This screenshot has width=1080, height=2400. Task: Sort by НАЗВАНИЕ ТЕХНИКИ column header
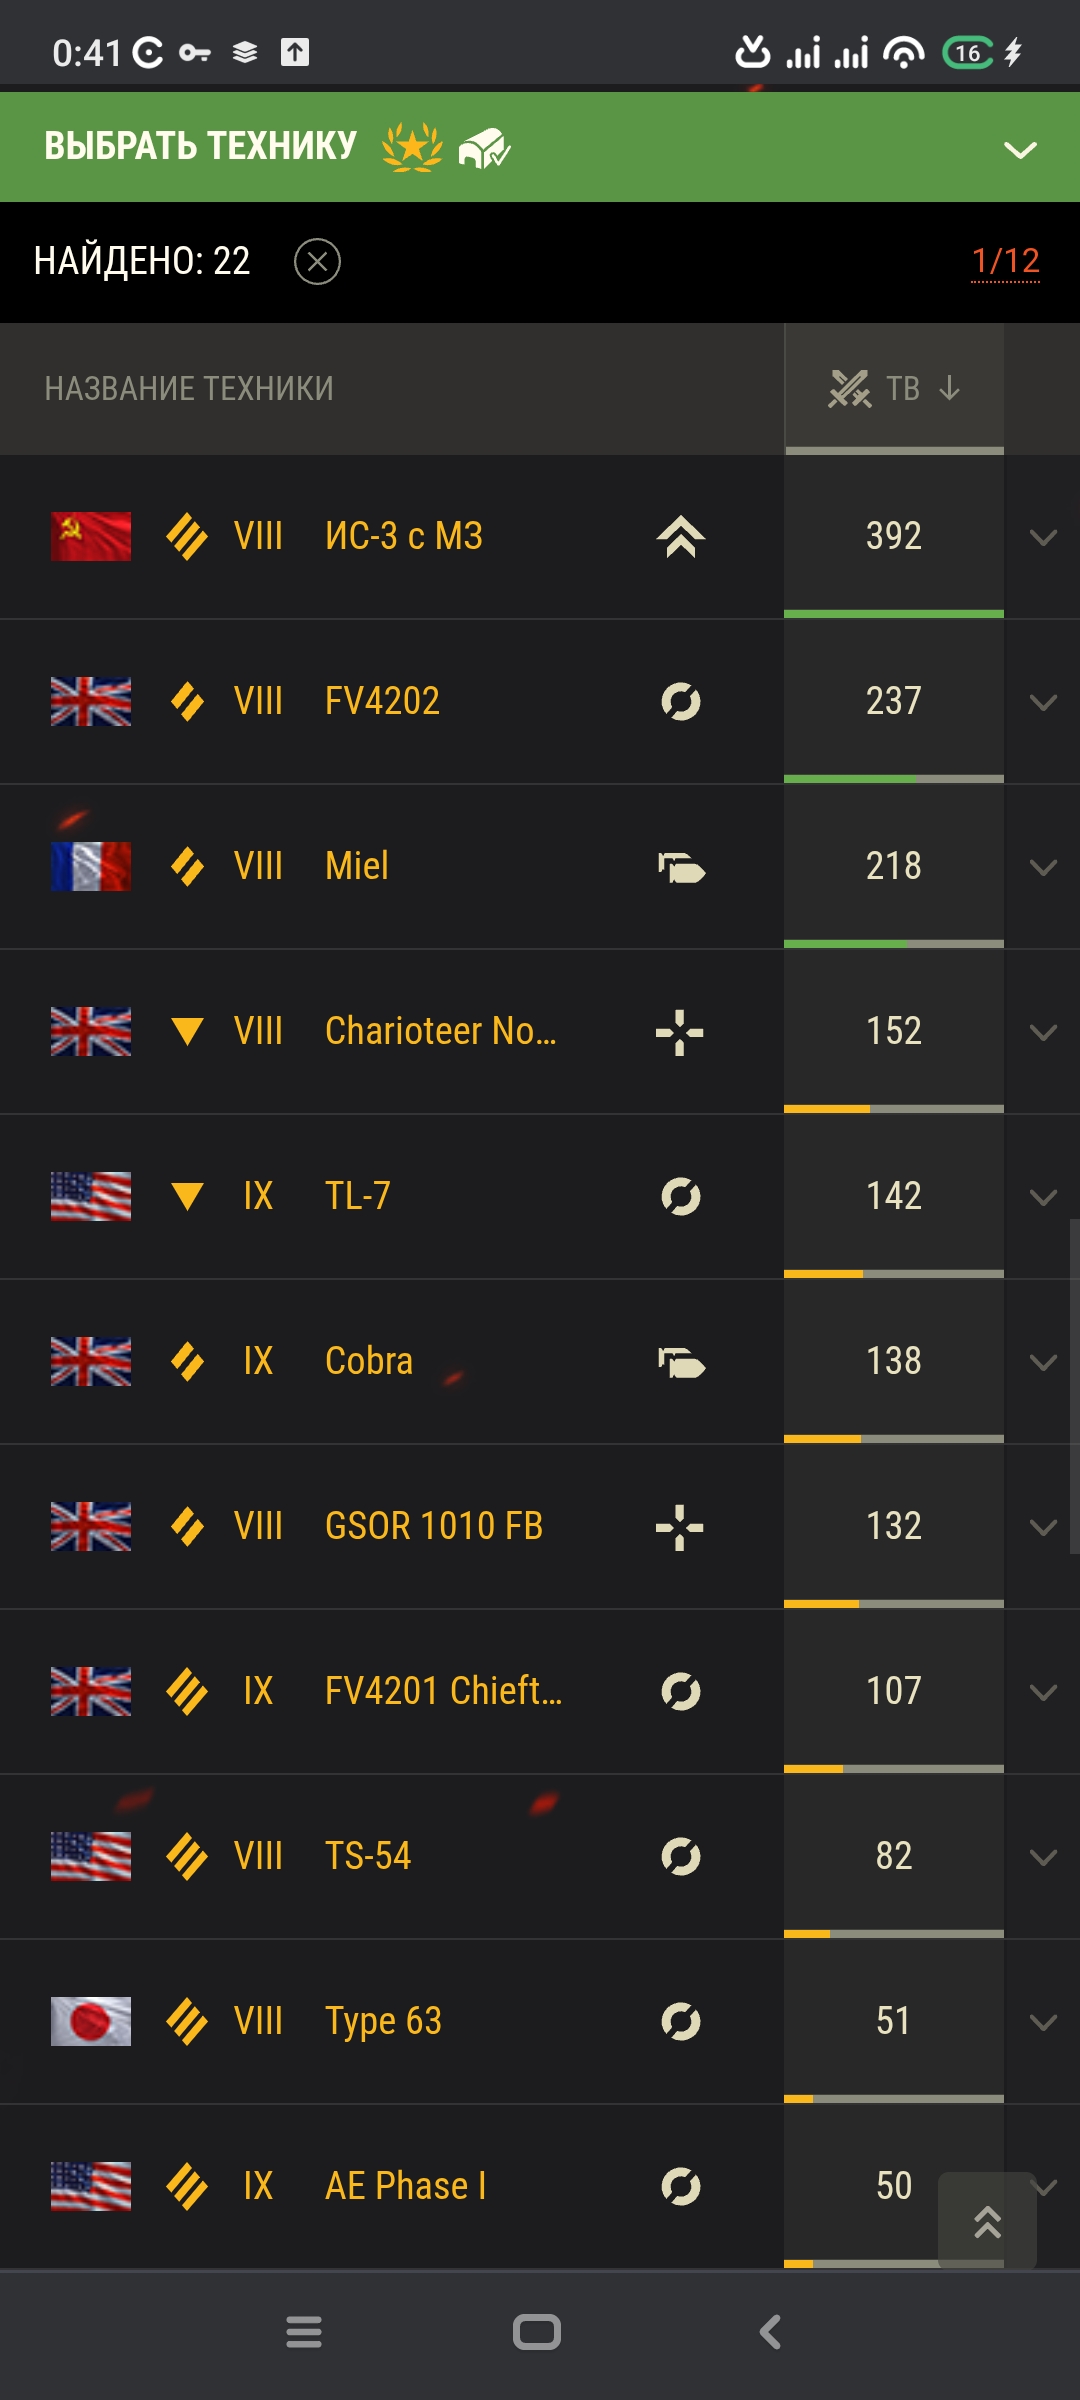[189, 388]
